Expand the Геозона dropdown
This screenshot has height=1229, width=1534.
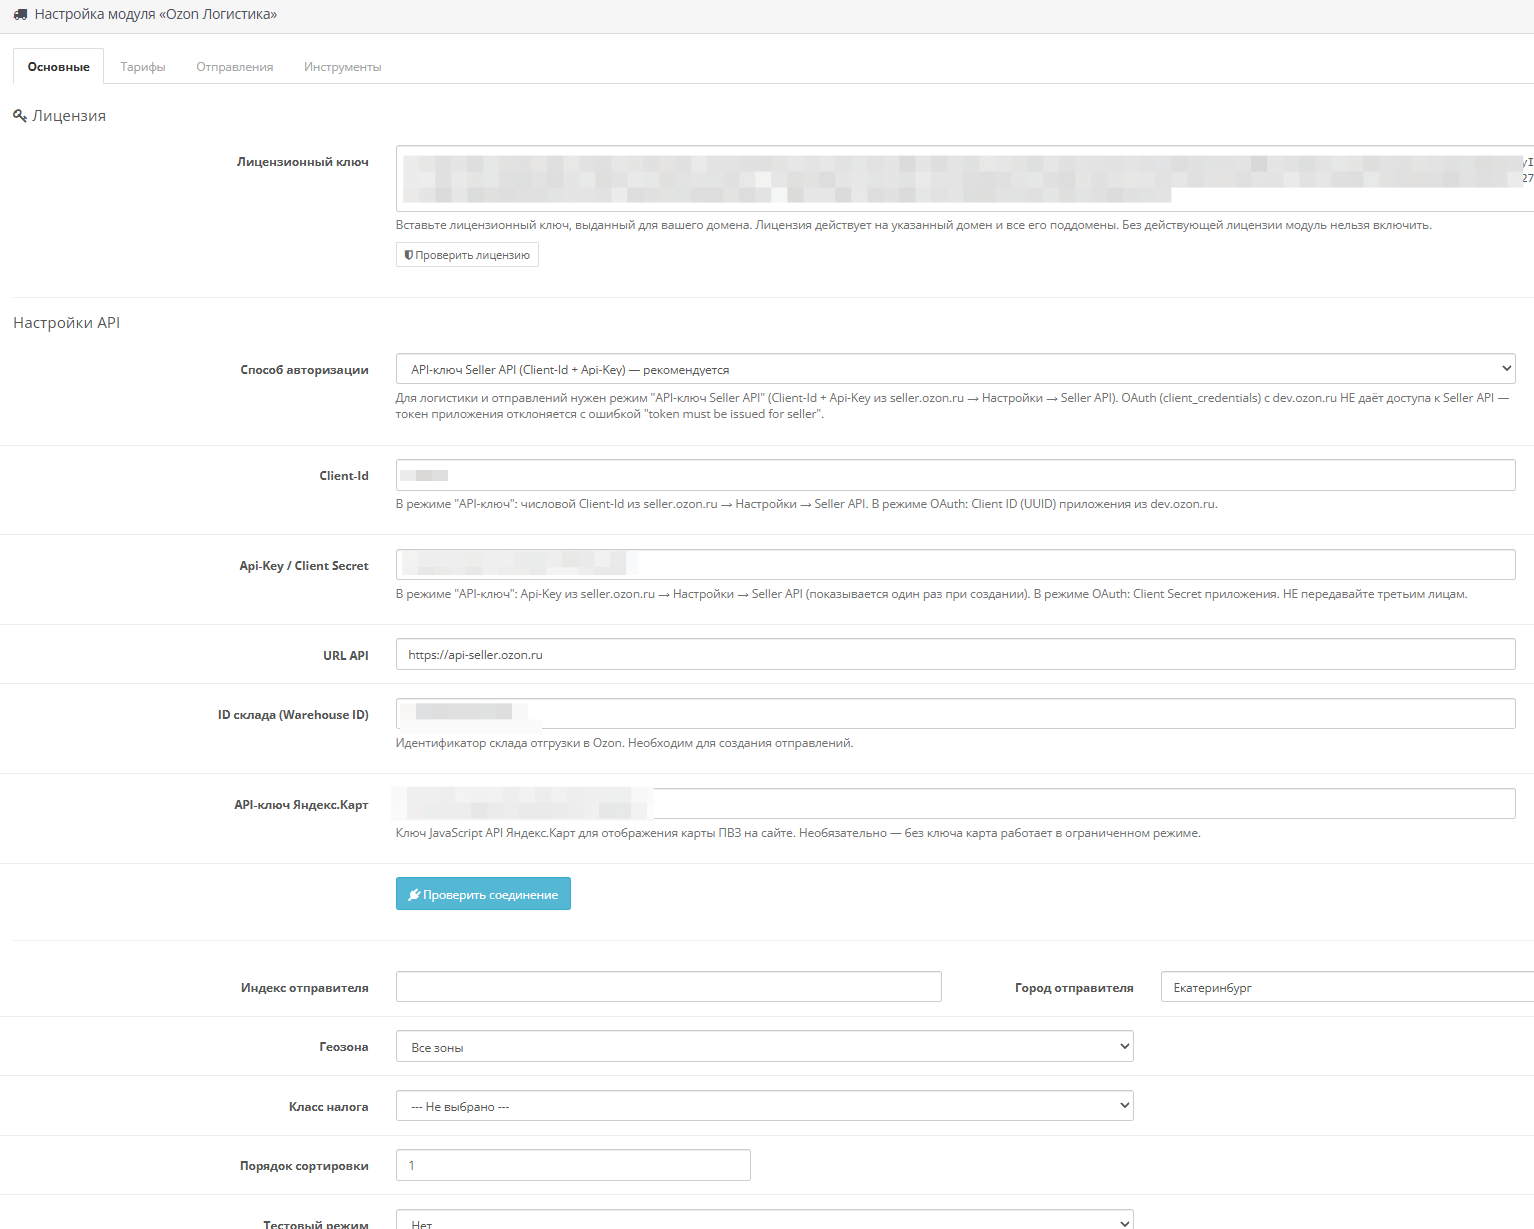click(x=765, y=1047)
